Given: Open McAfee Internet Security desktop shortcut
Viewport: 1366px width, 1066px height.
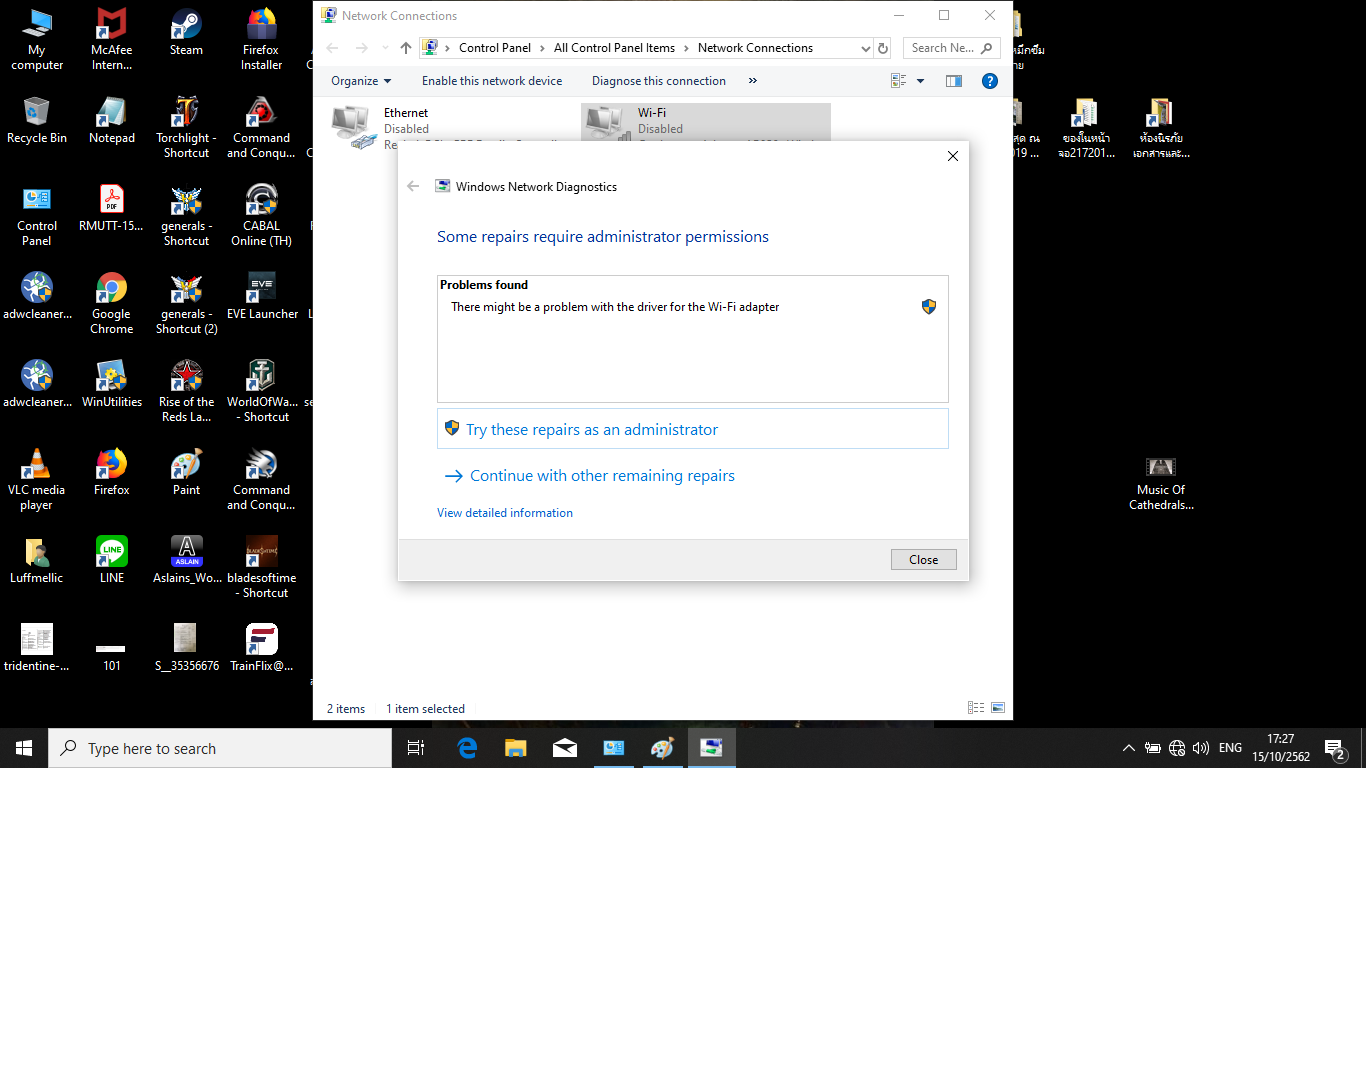Looking at the screenshot, I should coord(112,40).
